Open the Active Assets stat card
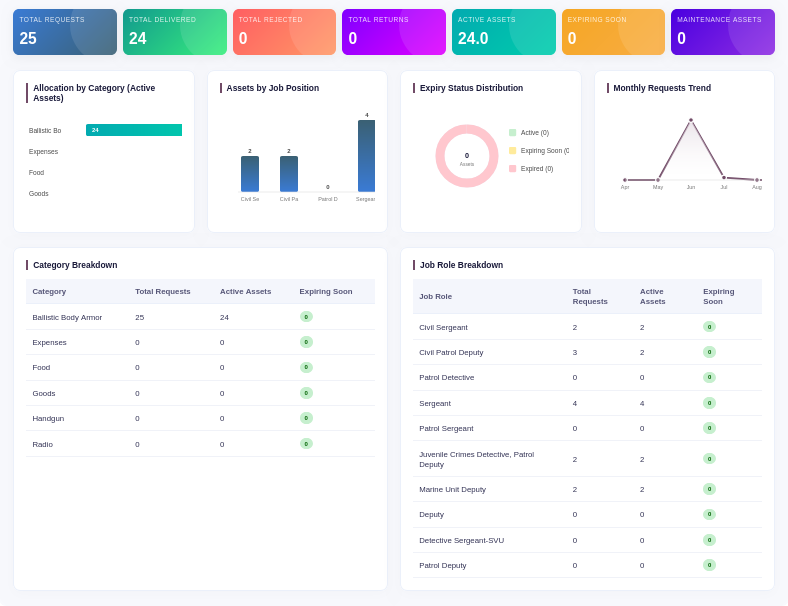The height and width of the screenshot is (606, 788). [504, 32]
